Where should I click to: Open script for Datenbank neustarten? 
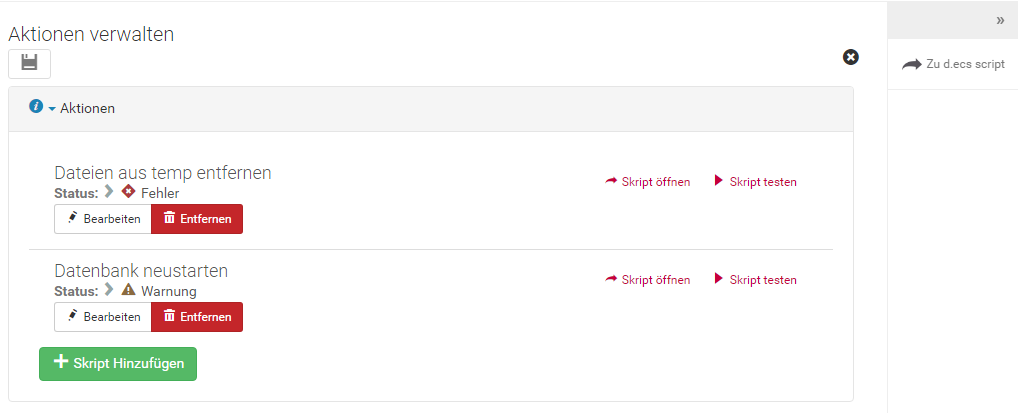click(x=647, y=280)
